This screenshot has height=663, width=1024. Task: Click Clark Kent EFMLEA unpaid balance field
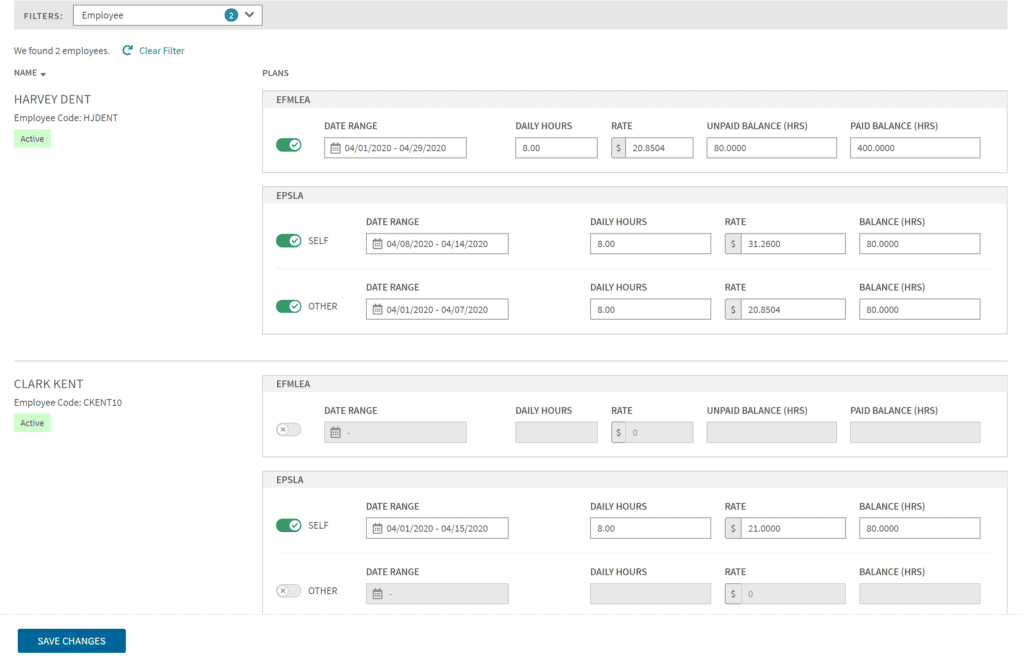(x=771, y=432)
